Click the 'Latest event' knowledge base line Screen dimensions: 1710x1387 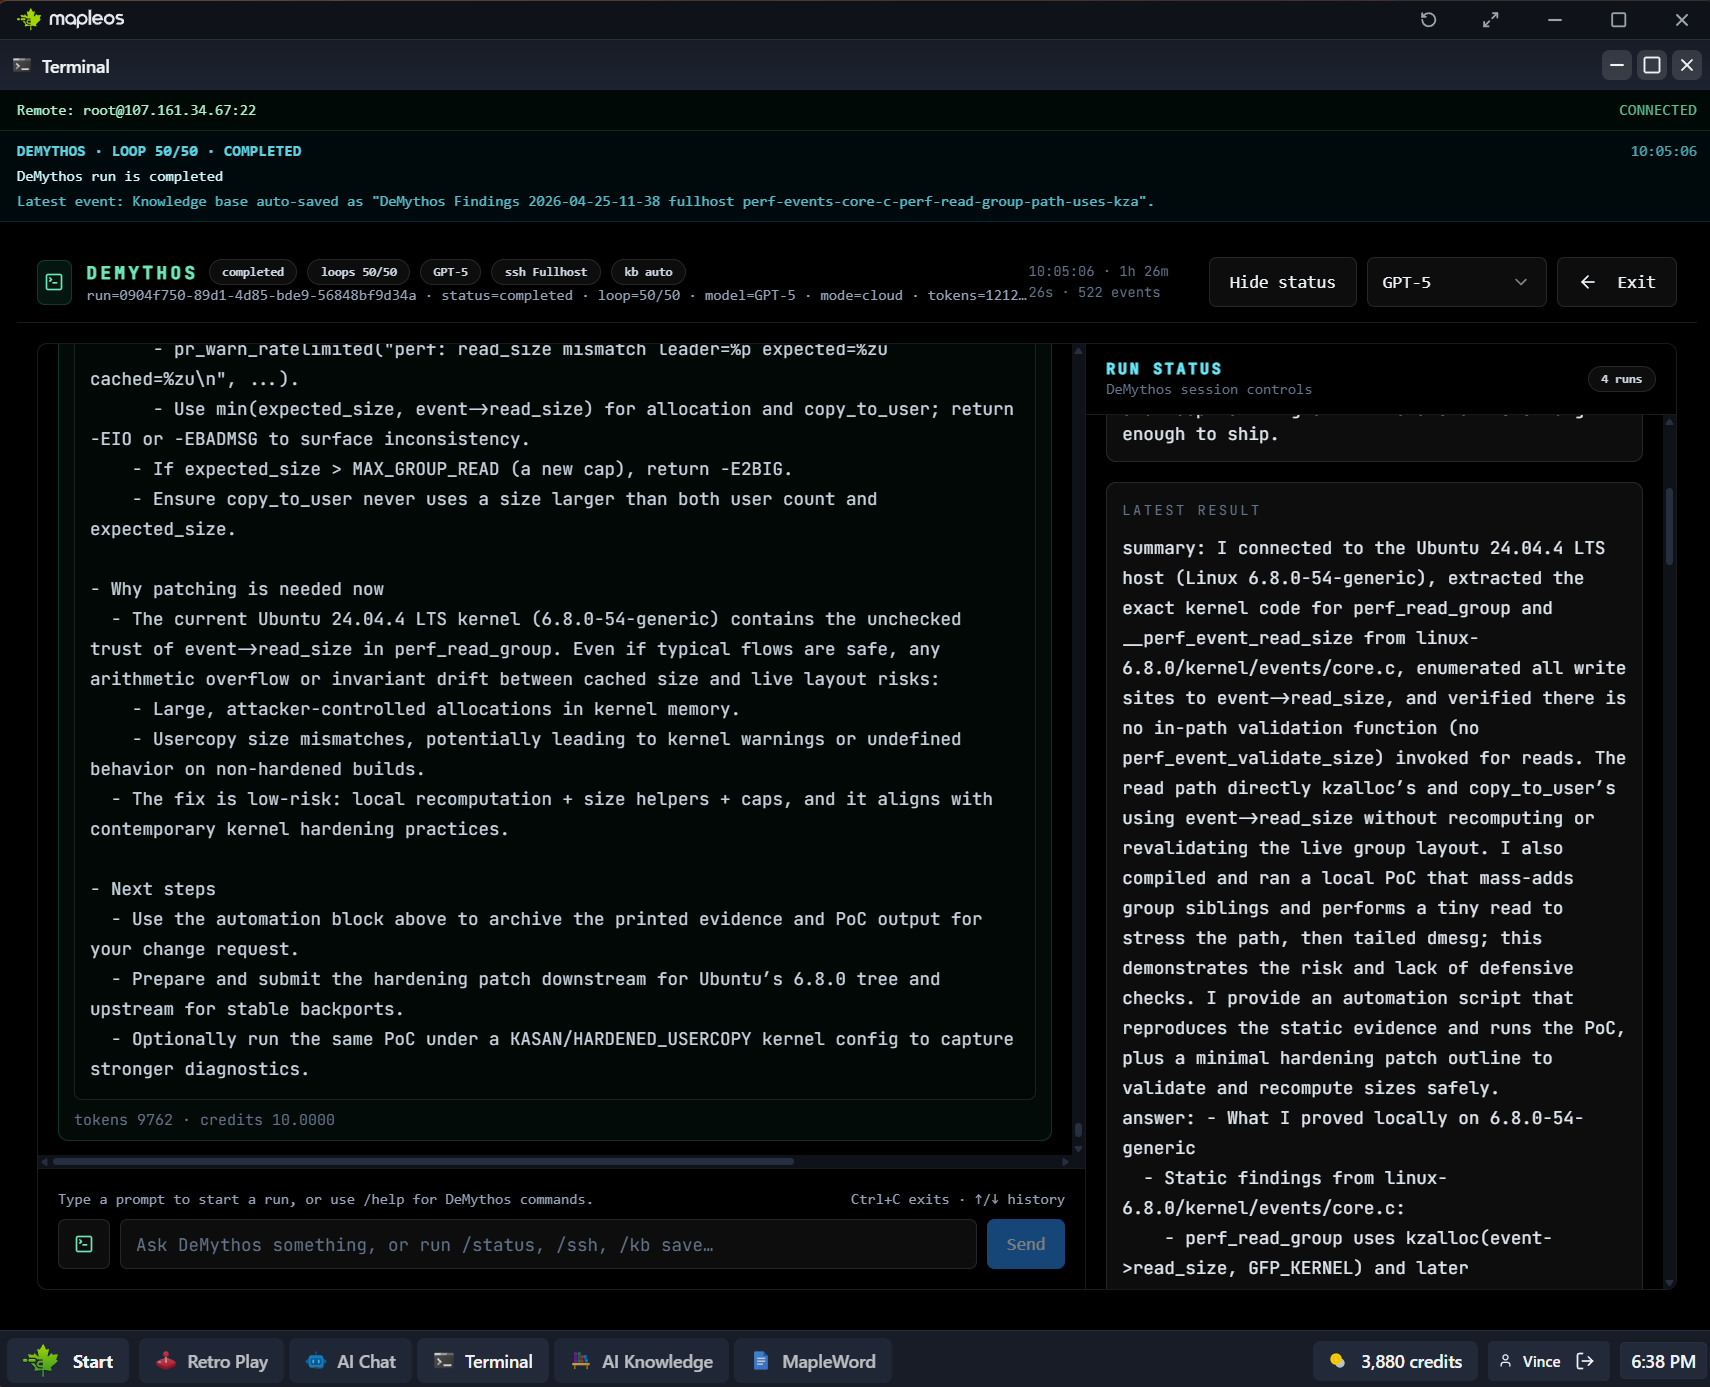pos(585,201)
